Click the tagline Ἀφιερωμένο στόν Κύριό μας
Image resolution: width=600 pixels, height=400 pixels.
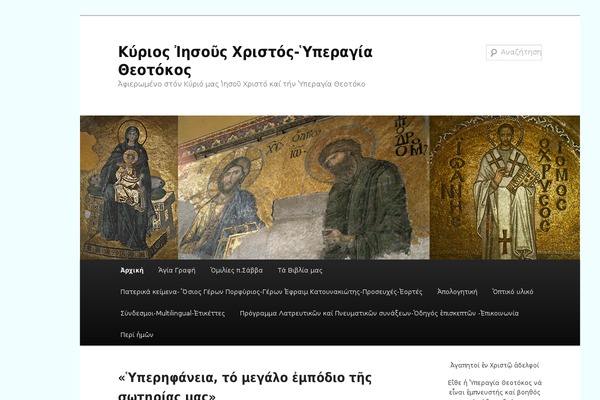241,84
